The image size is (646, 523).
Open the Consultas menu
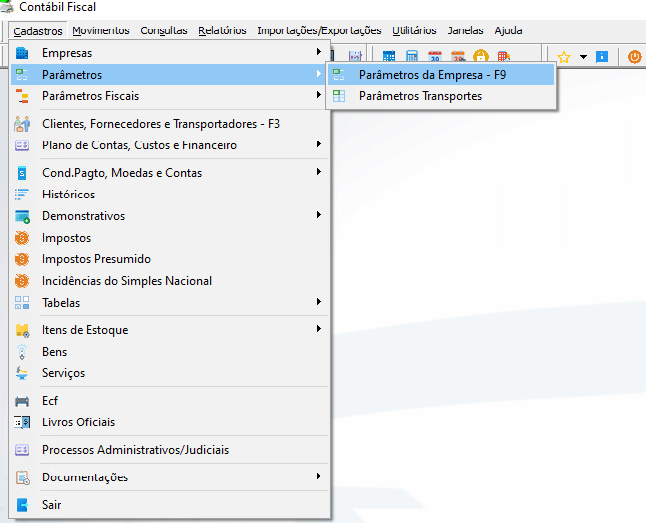(x=164, y=30)
